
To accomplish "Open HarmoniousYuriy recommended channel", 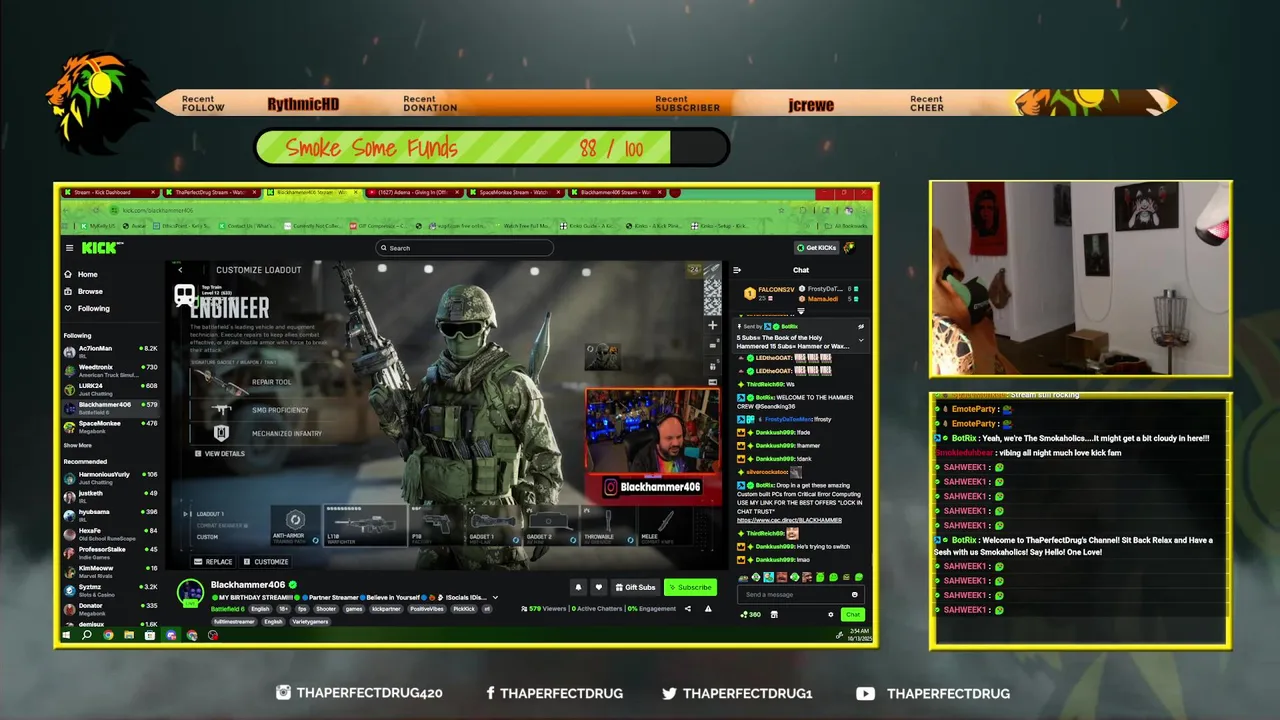I will [x=111, y=476].
